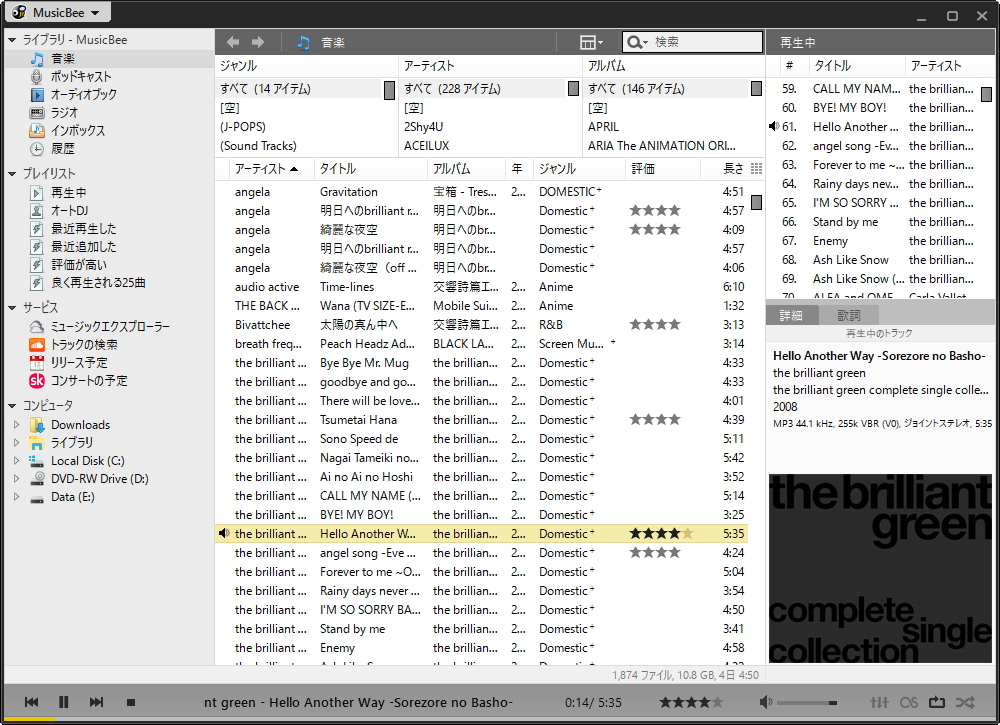1000x725 pixels.
Task: Select the 音楽 library icon in sidebar
Action: [37, 59]
